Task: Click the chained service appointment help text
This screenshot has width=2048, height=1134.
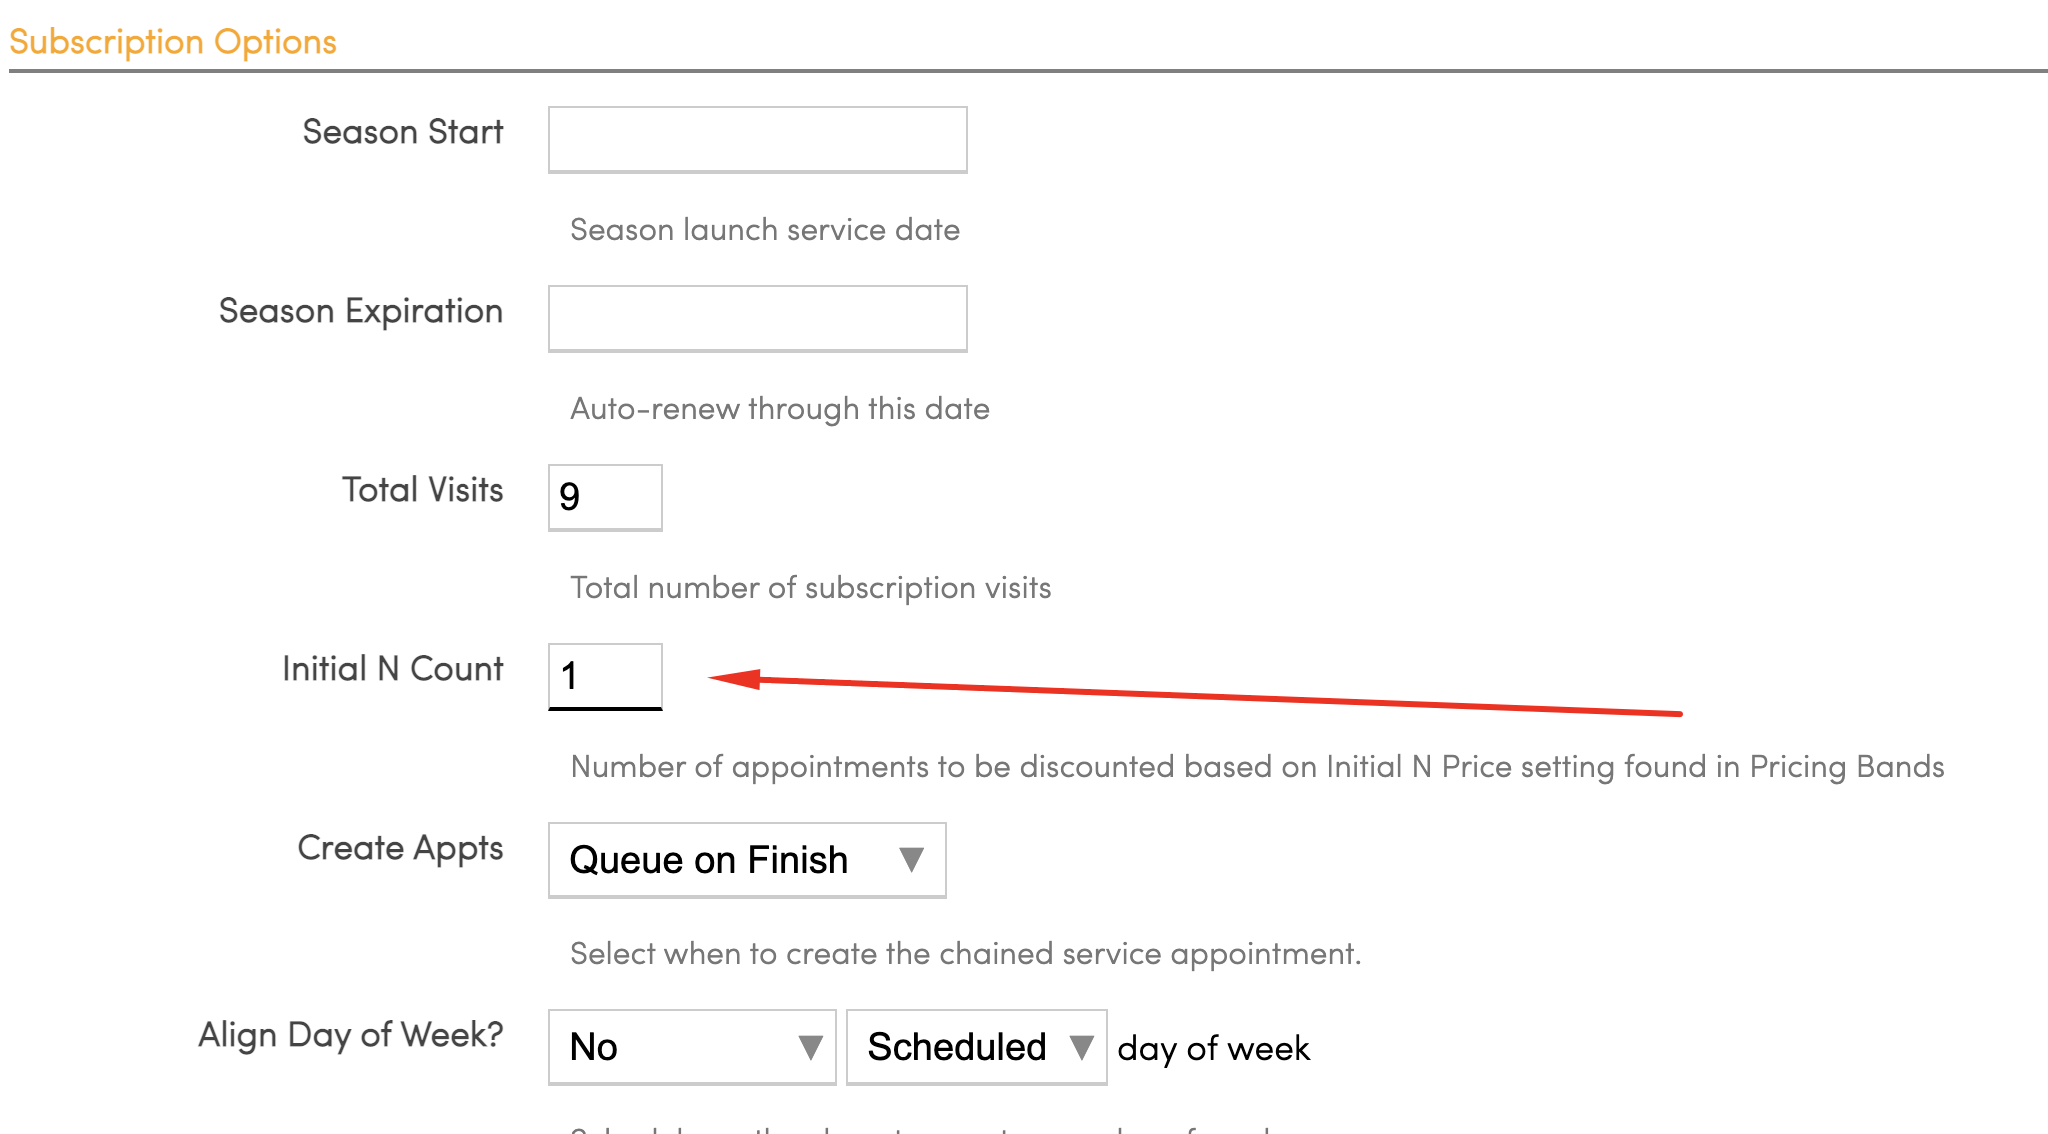Action: click(x=965, y=954)
